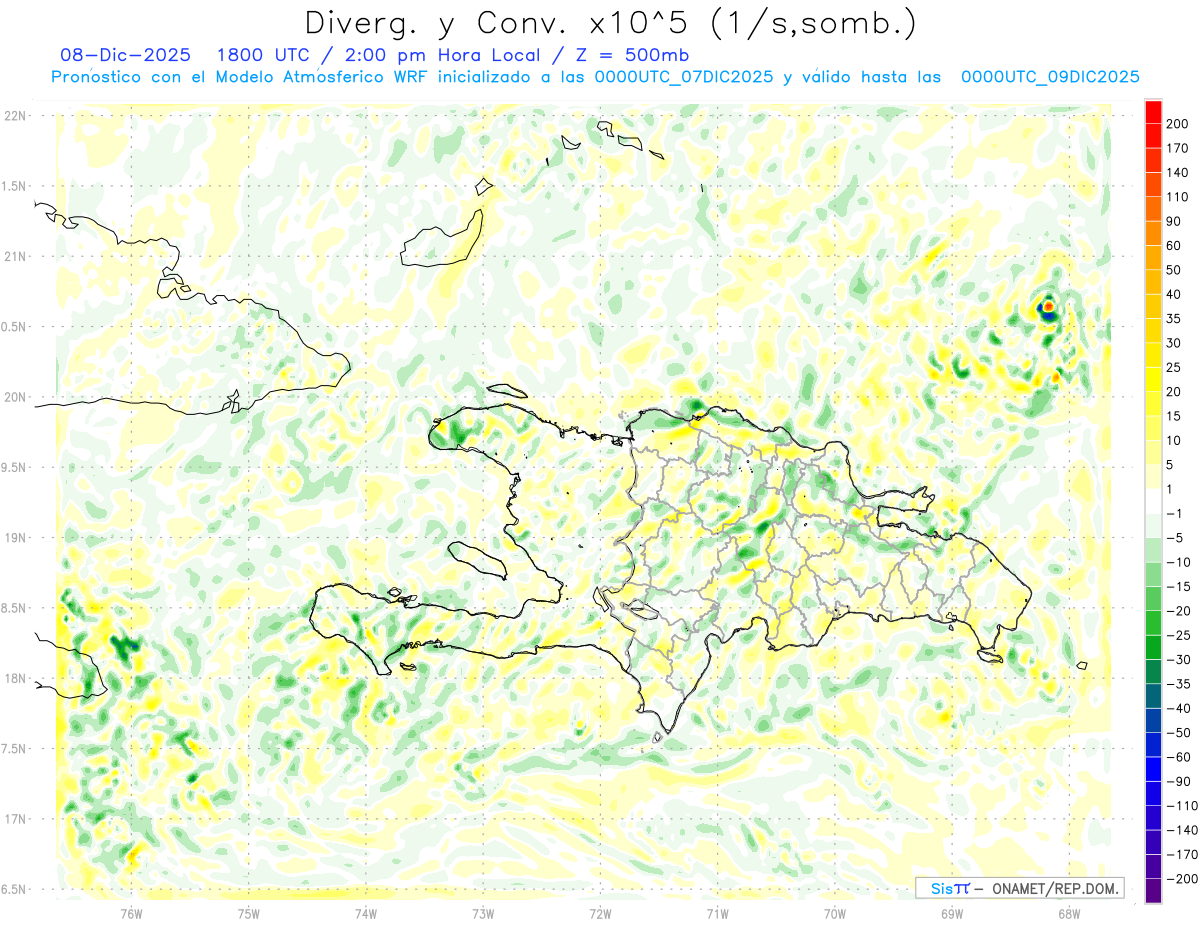Viewport: 1200px width, 927px height.
Task: Click the positive "200" colorbar value
Action: pyautogui.click(x=1179, y=123)
